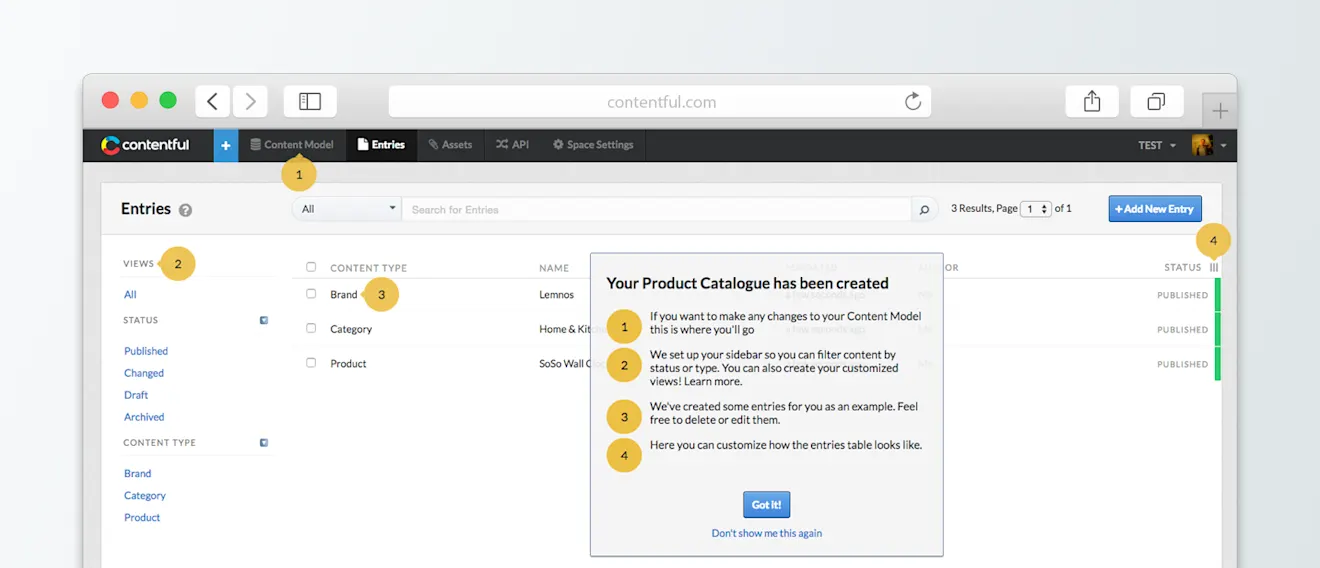
Task: Click the contentful.com address bar
Action: 660,101
